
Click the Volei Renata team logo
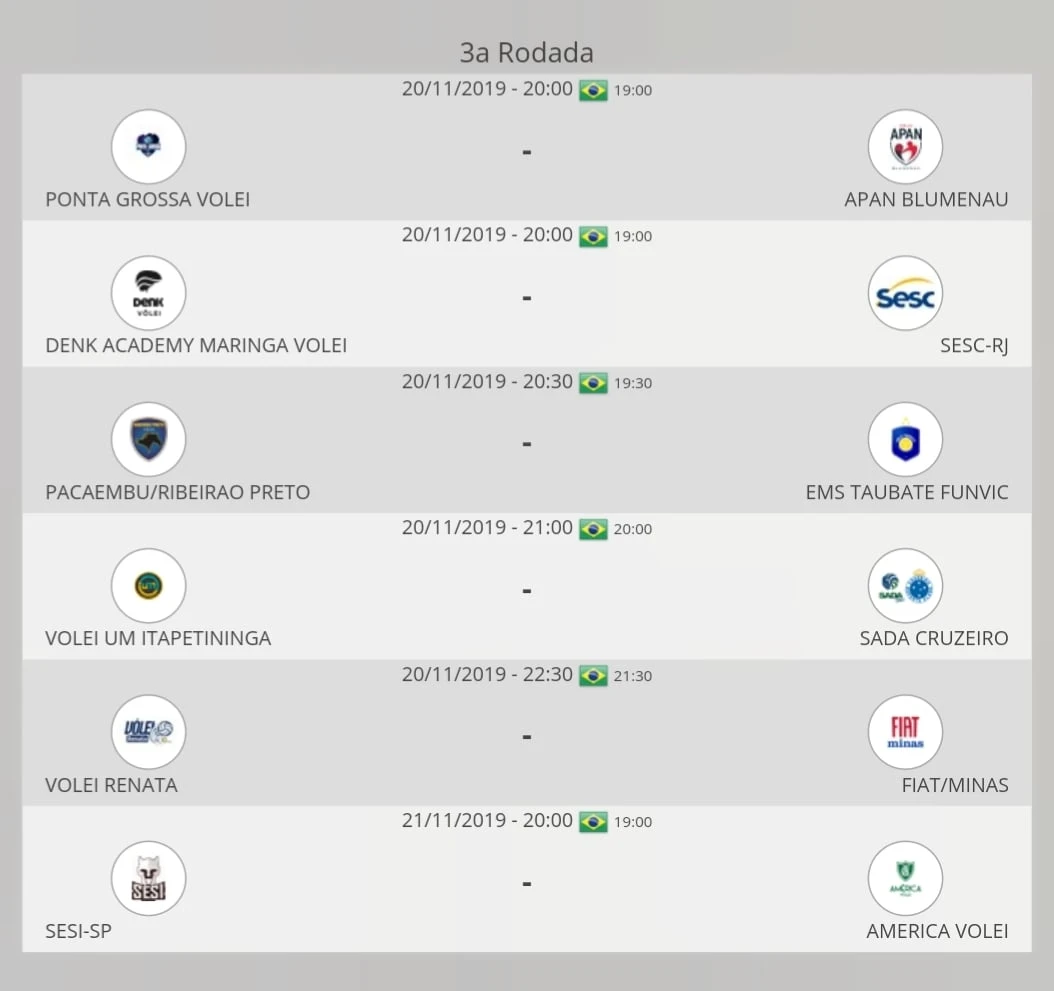click(149, 732)
